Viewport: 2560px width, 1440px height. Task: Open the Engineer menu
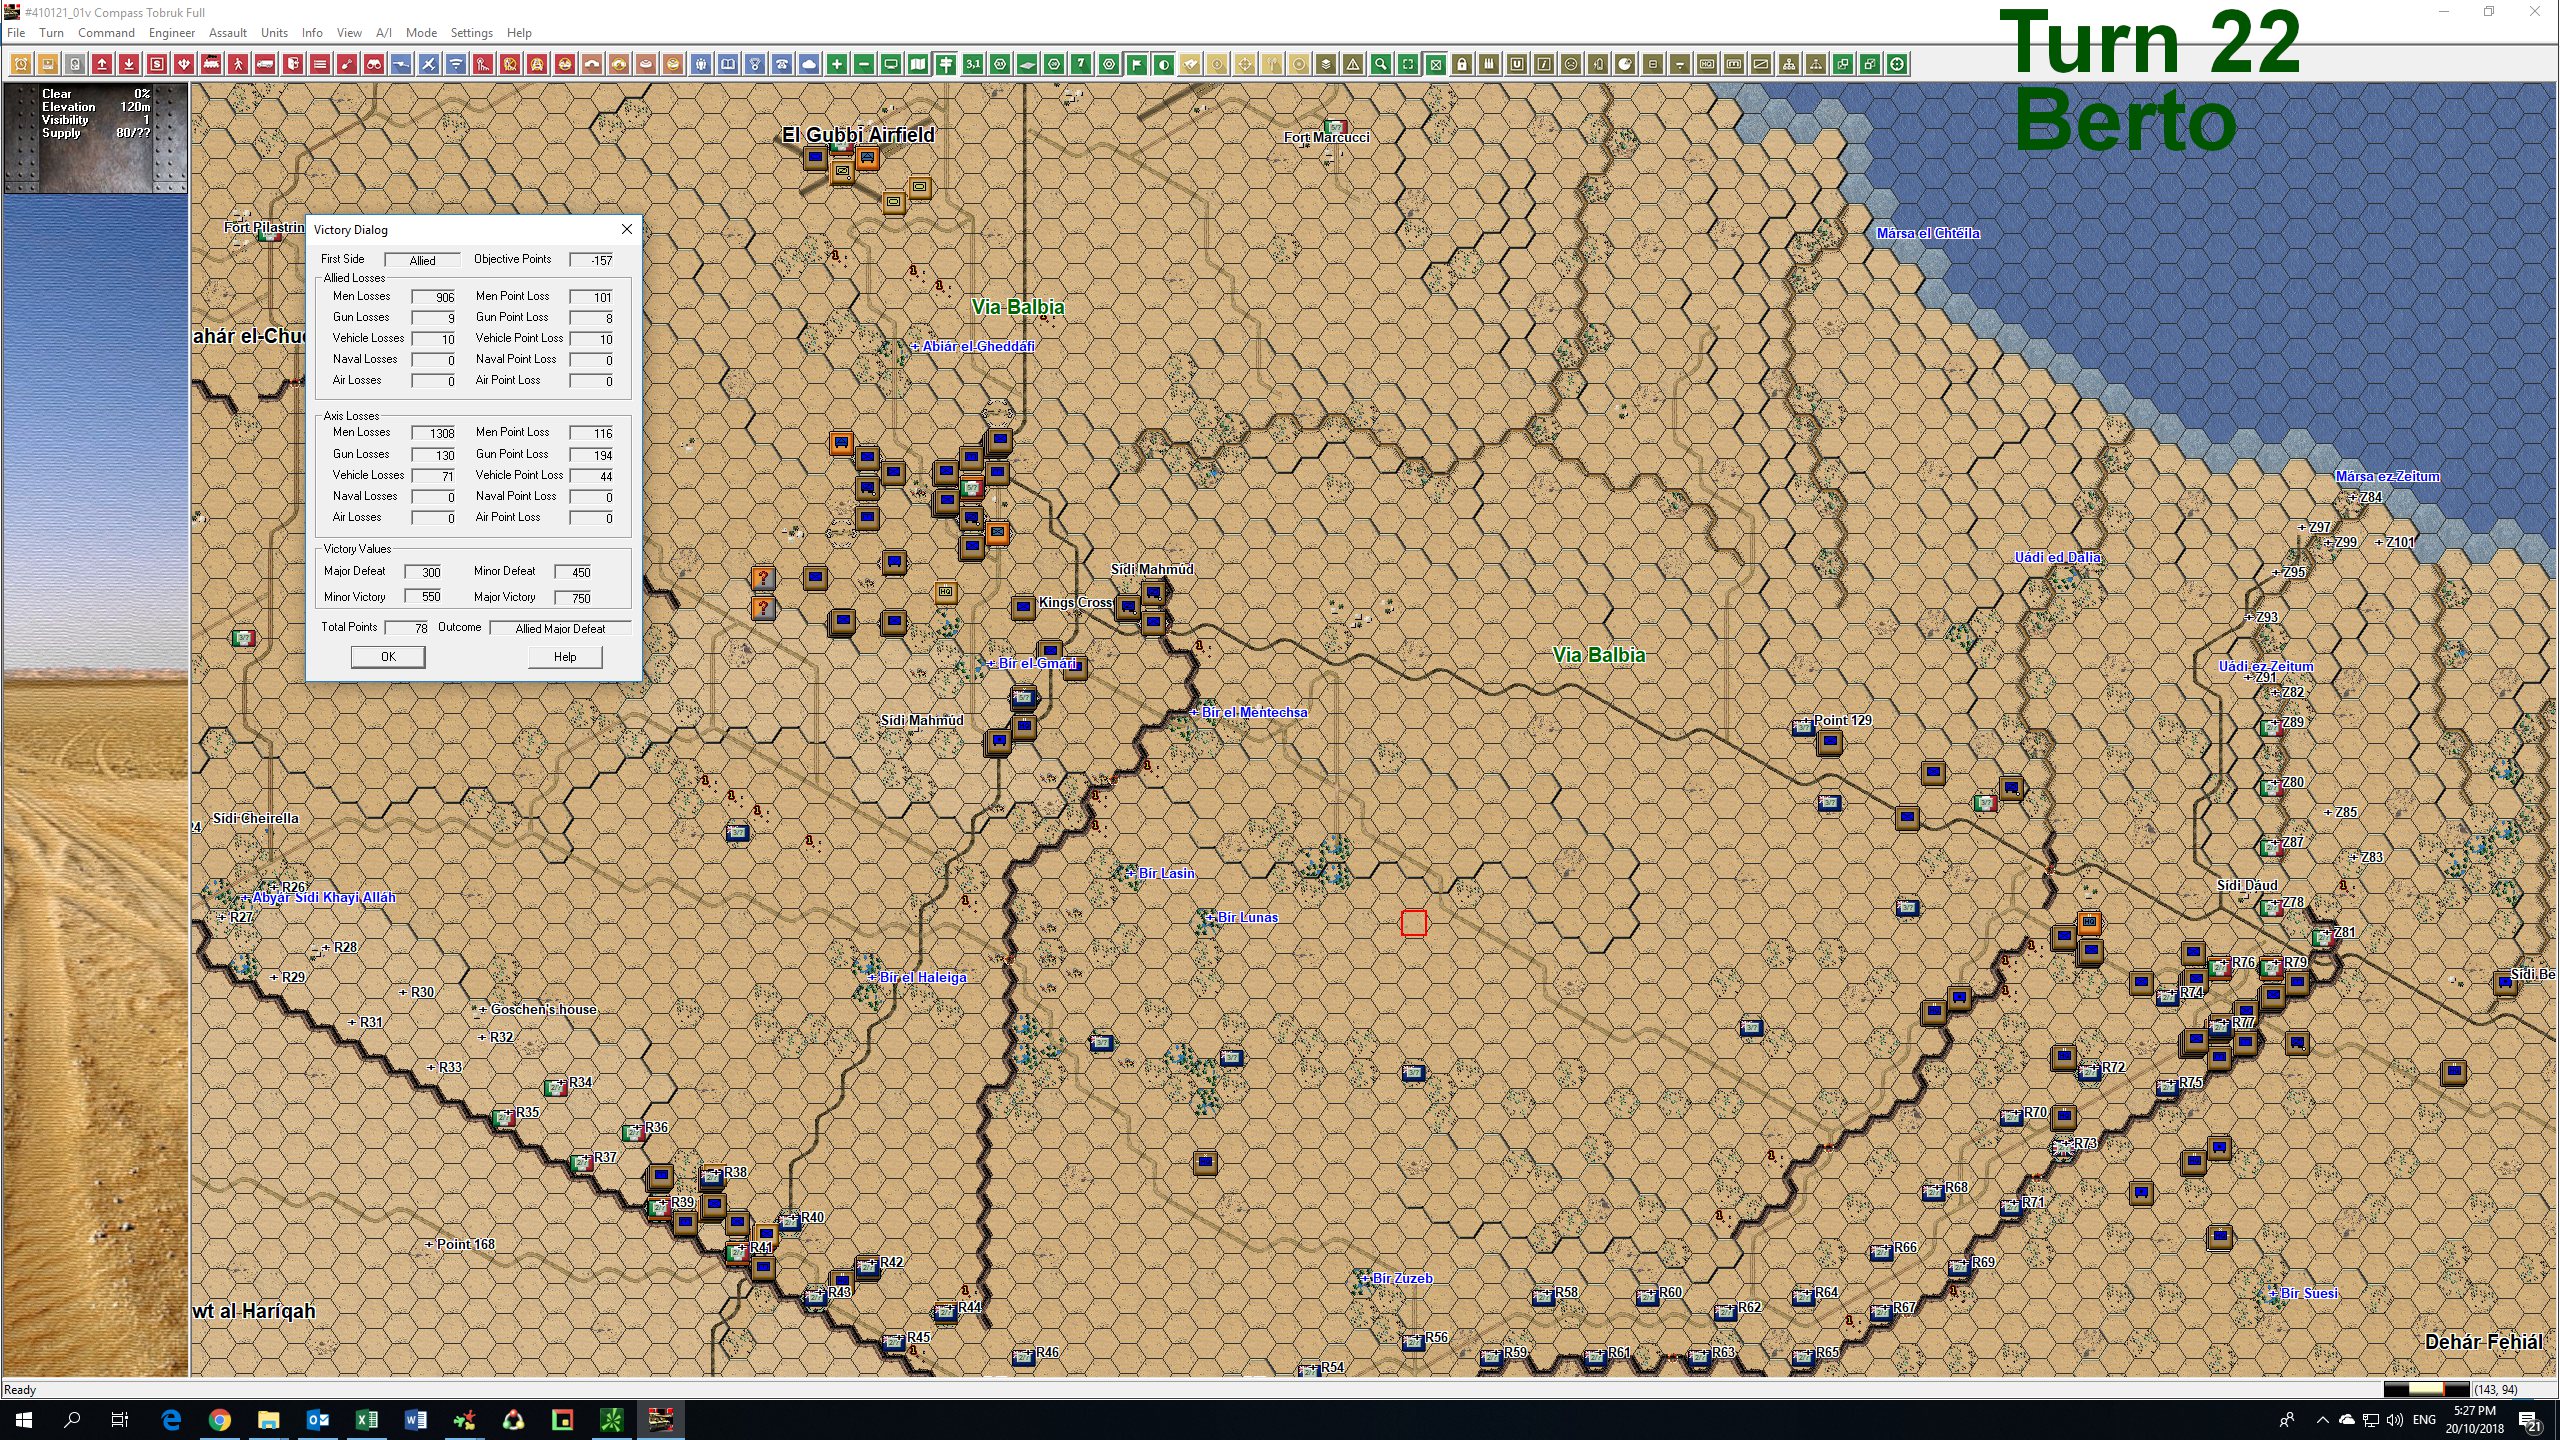point(172,32)
